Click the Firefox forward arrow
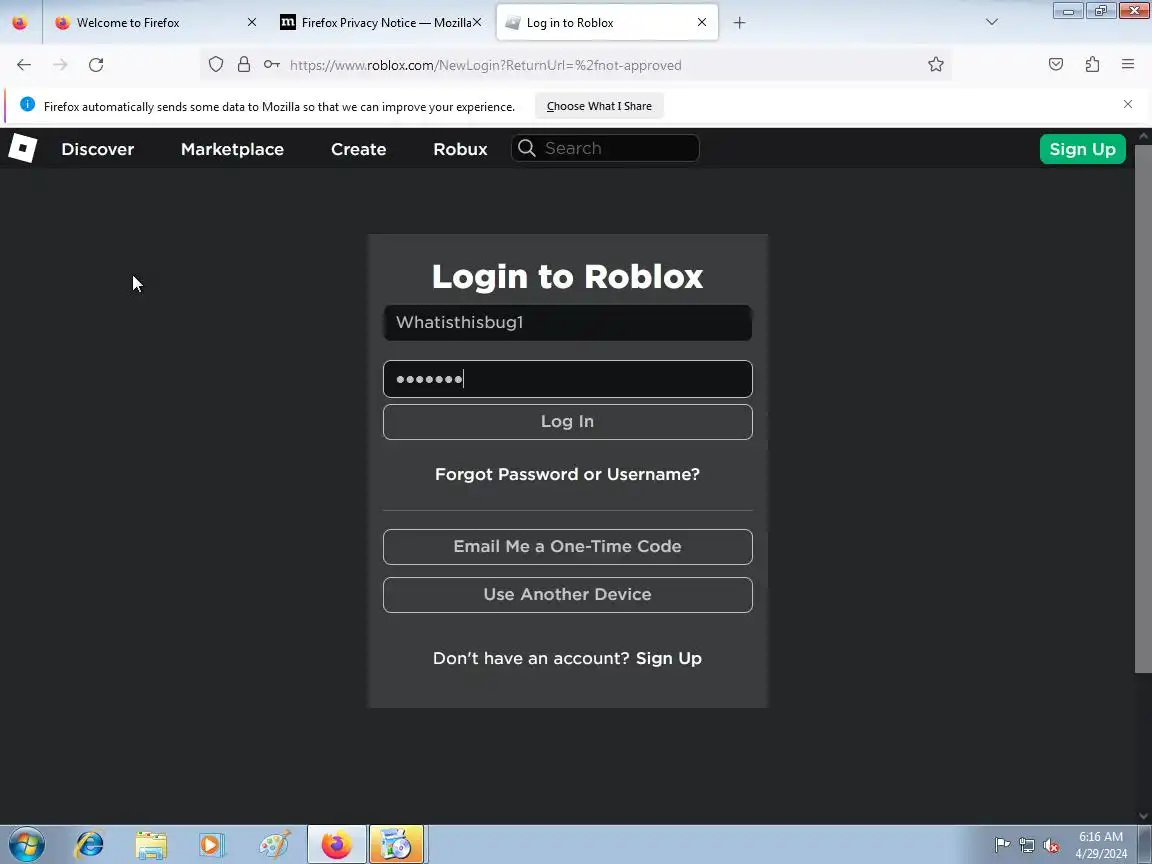The height and width of the screenshot is (864, 1152). [x=60, y=65]
